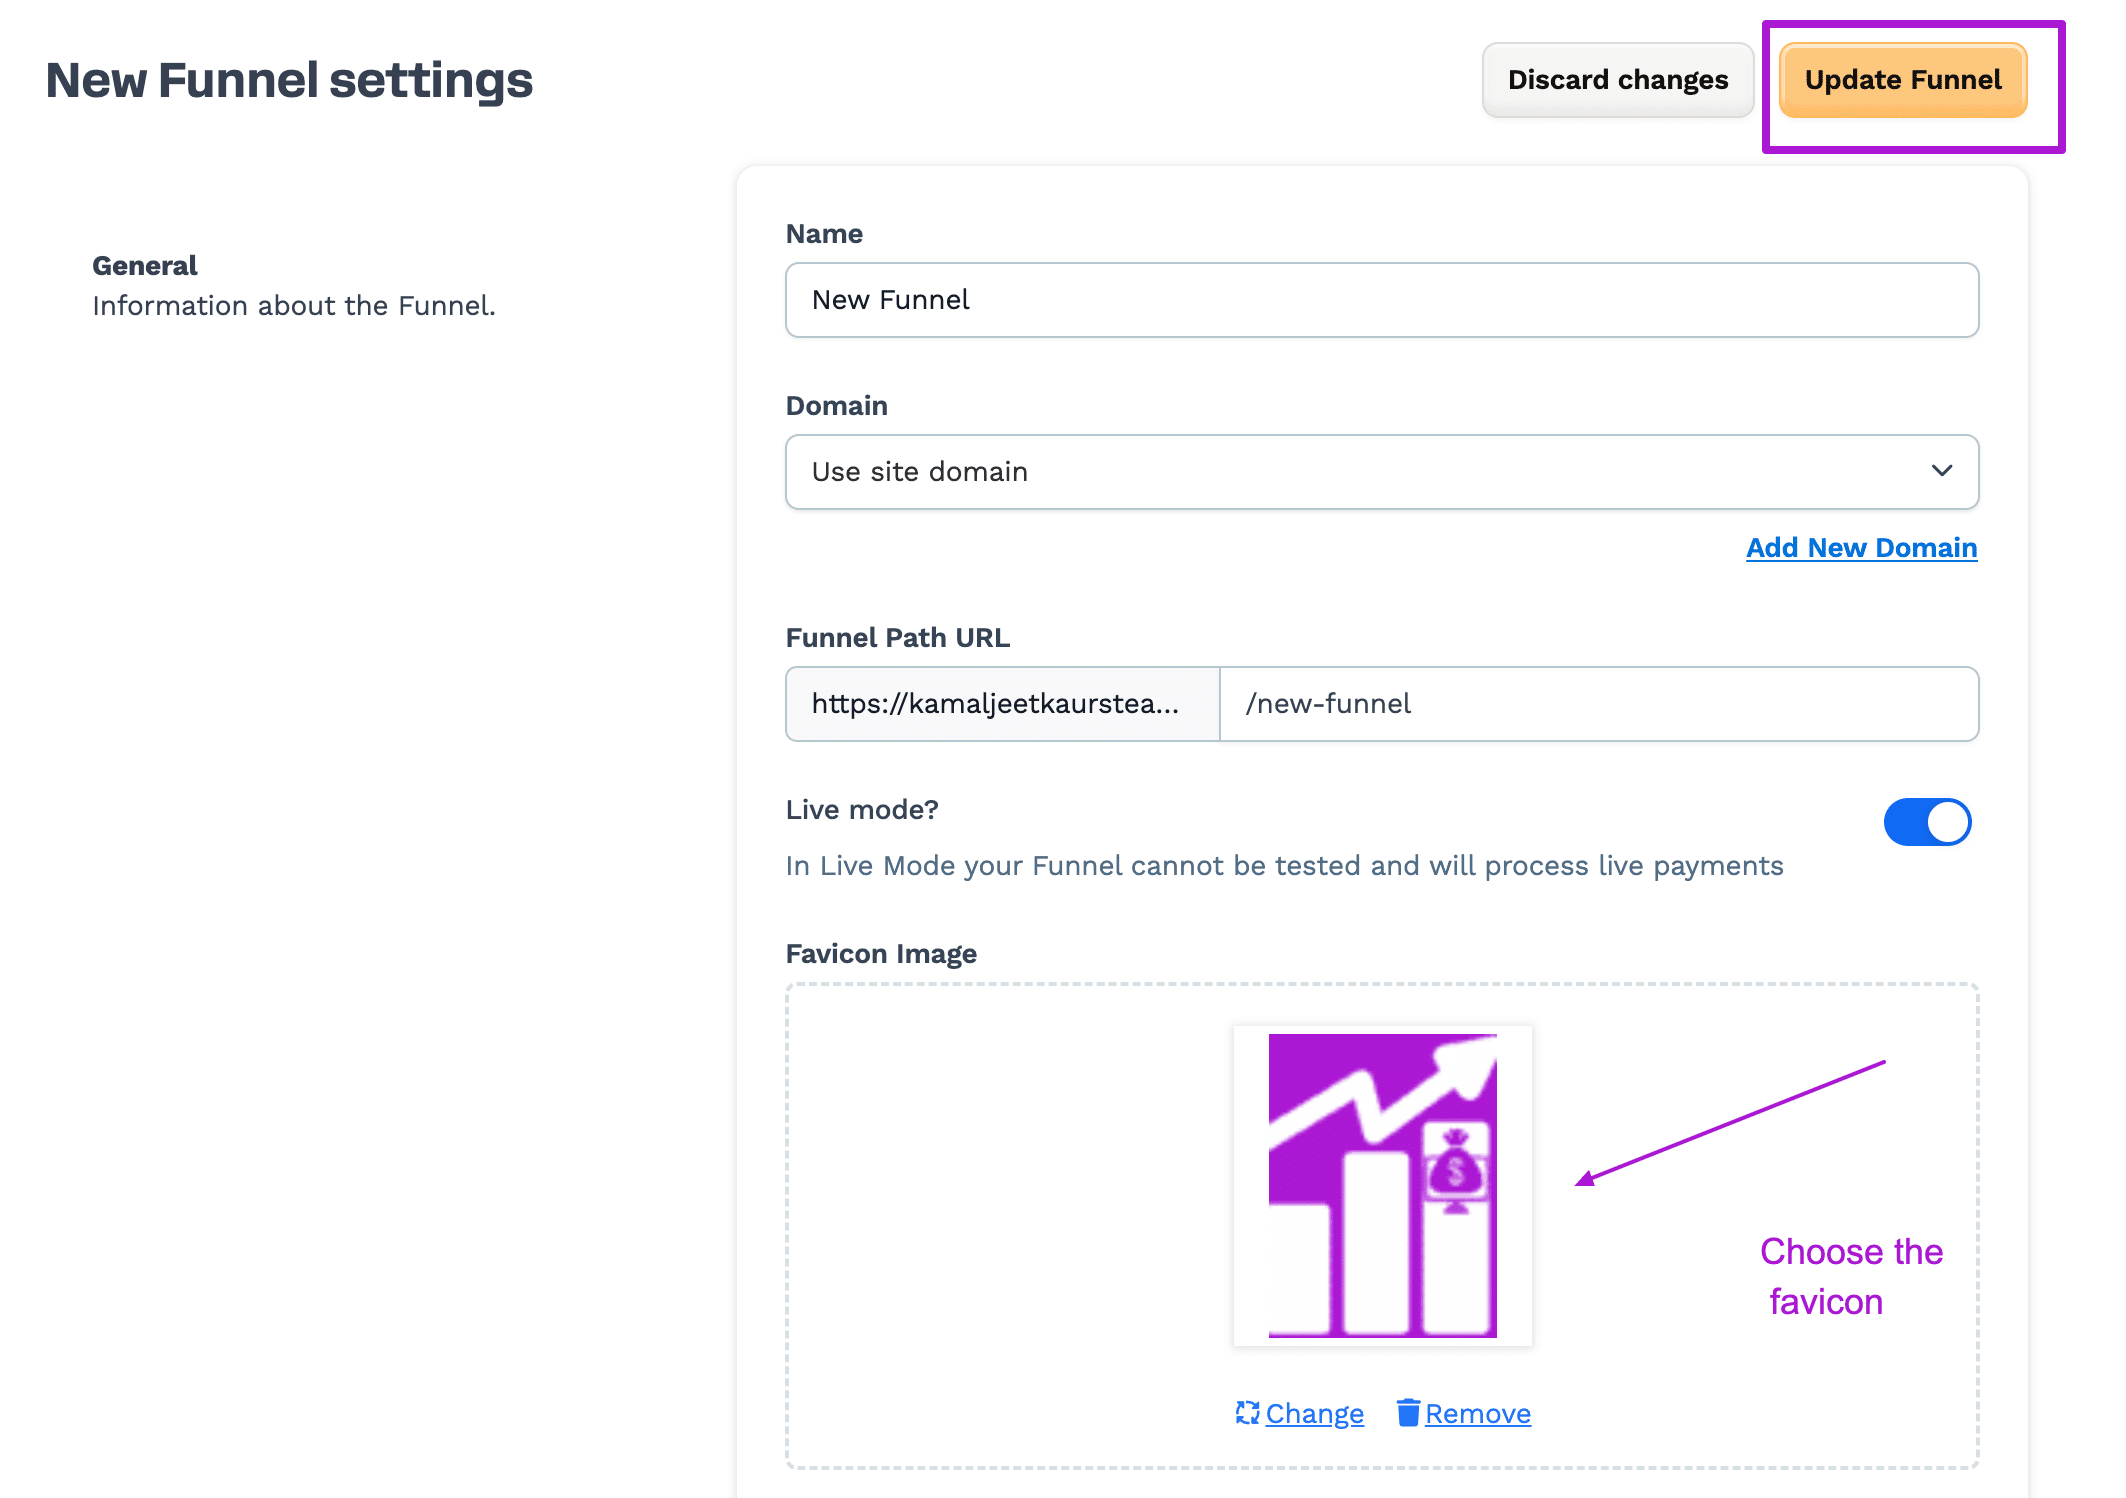Click the https://kamaljeetkaurstea... URL prefix box
The height and width of the screenshot is (1498, 2126).
(x=1002, y=704)
